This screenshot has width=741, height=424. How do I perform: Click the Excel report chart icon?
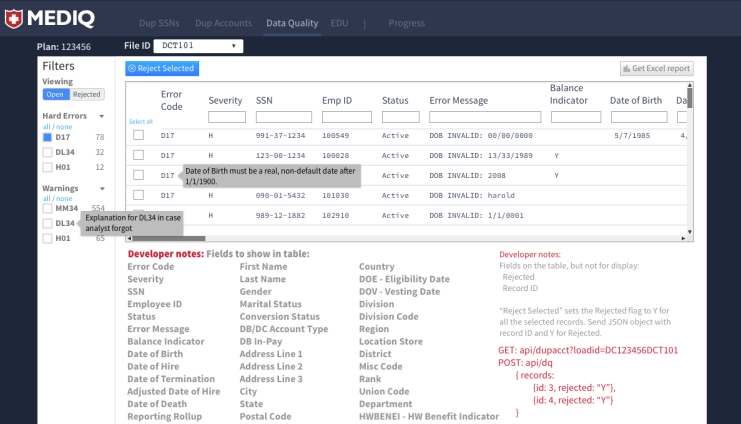click(x=627, y=69)
